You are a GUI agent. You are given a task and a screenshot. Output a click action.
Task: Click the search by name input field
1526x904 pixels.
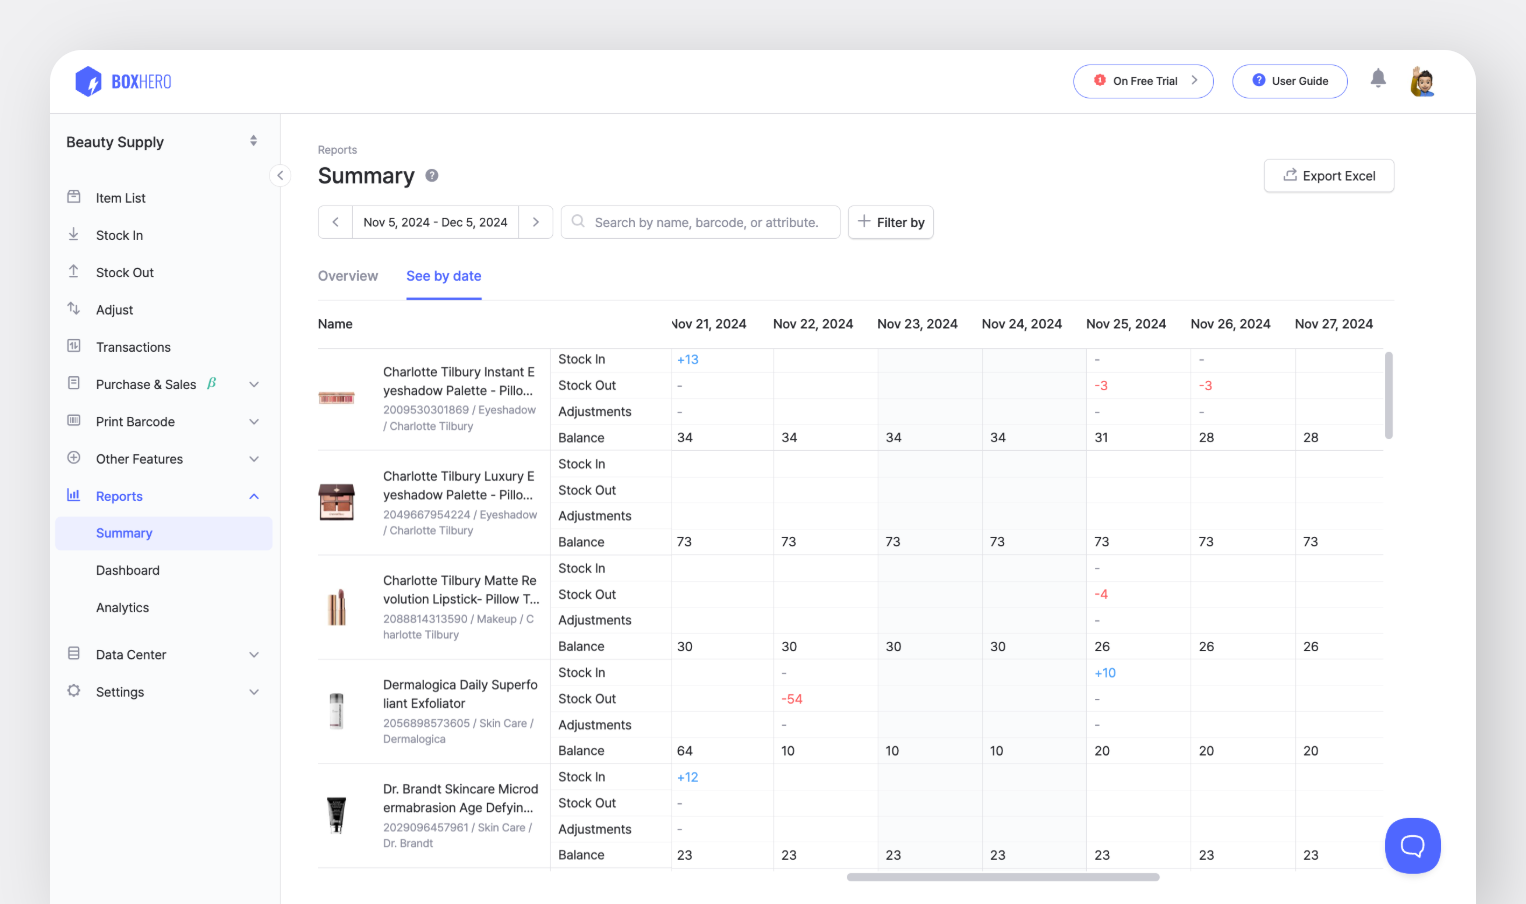point(706,222)
